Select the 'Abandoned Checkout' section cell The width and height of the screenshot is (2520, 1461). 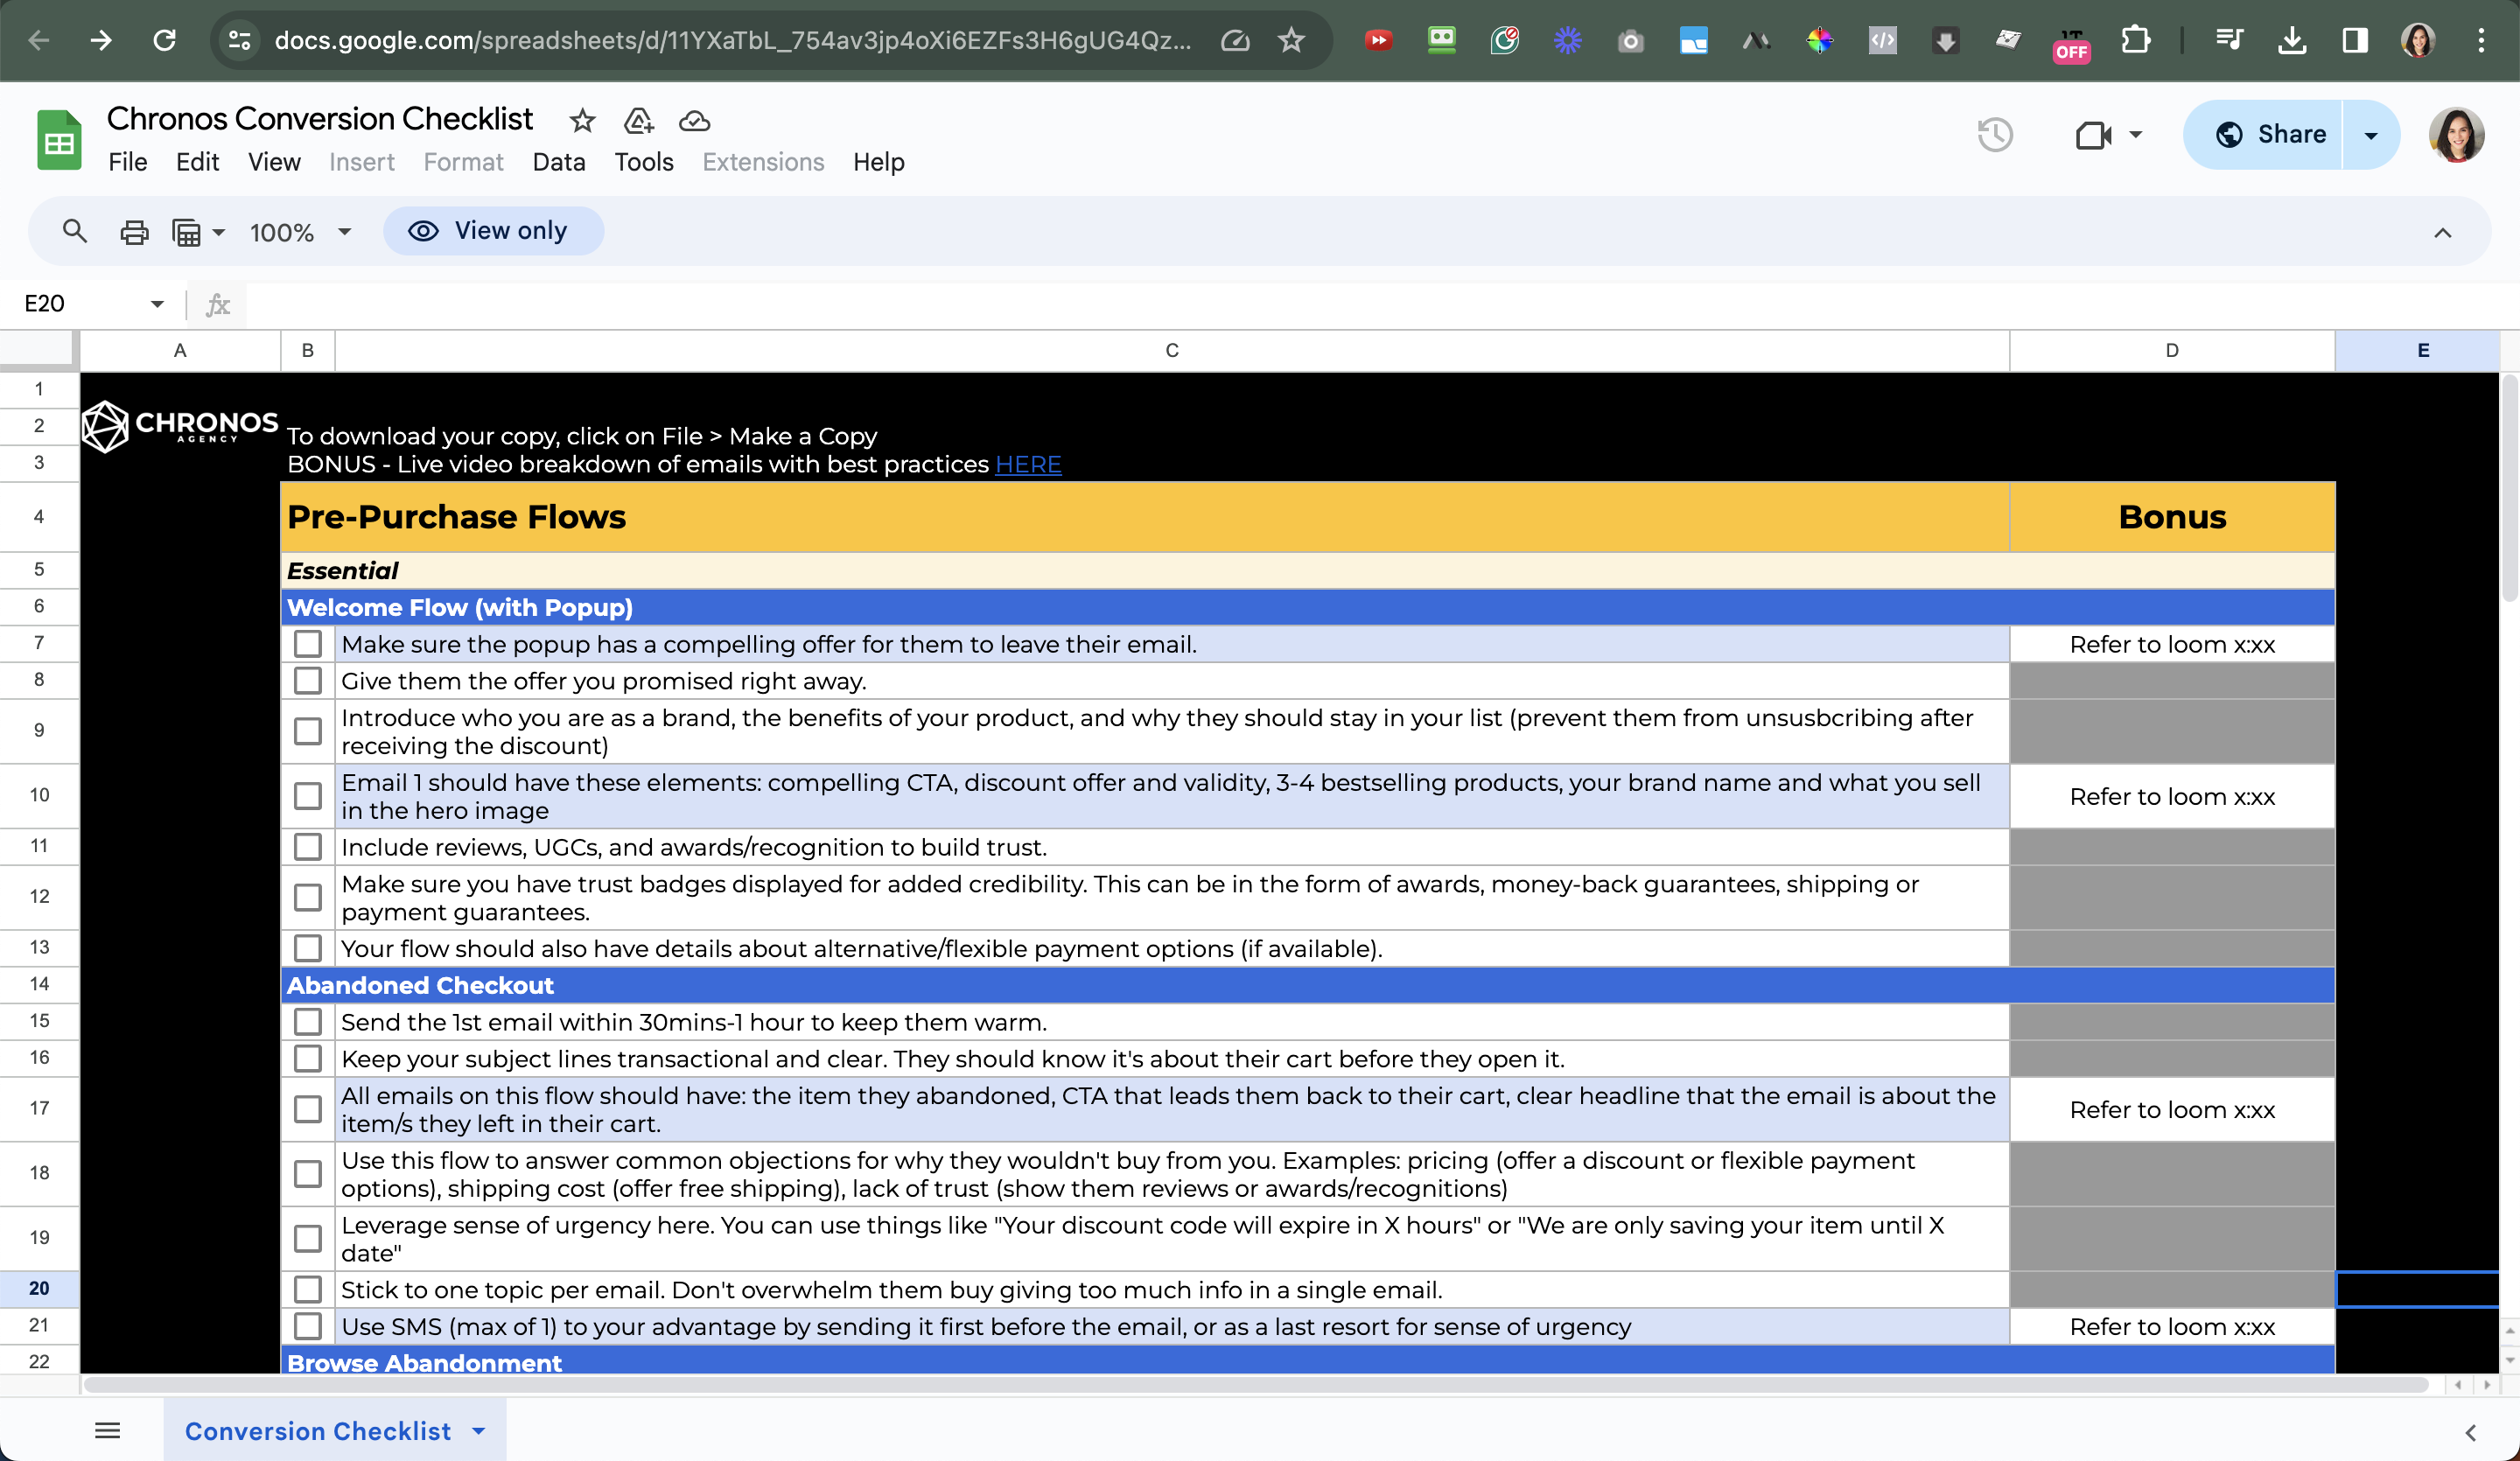coord(1308,985)
